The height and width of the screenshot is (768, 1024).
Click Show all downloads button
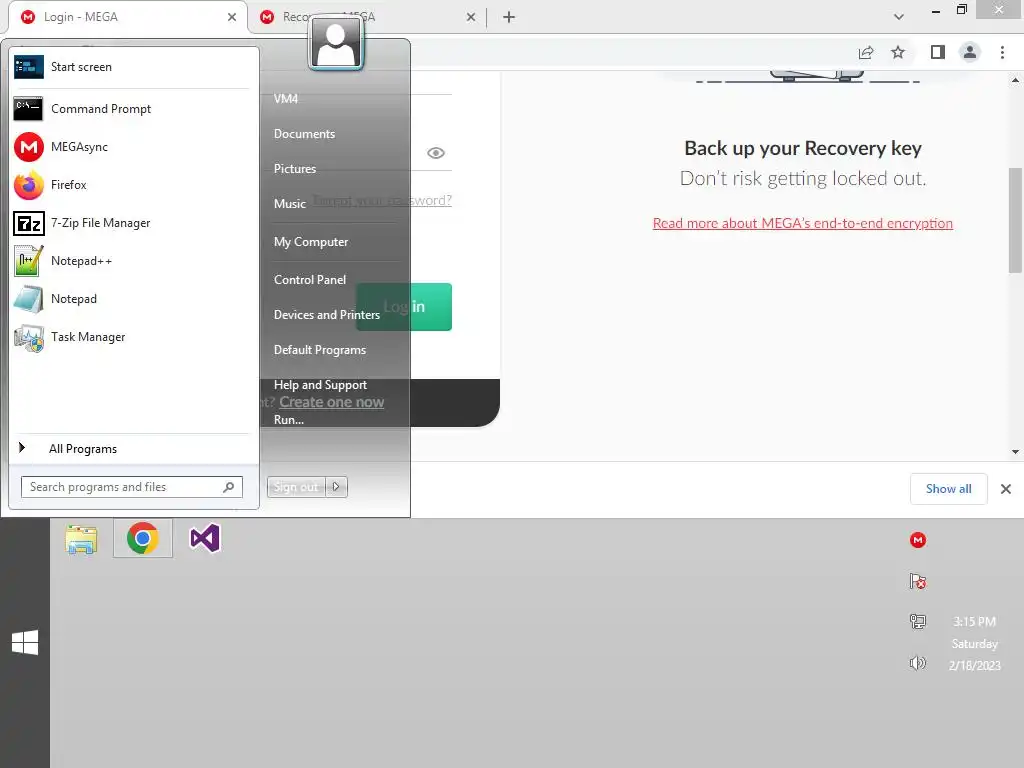pyautogui.click(x=948, y=488)
